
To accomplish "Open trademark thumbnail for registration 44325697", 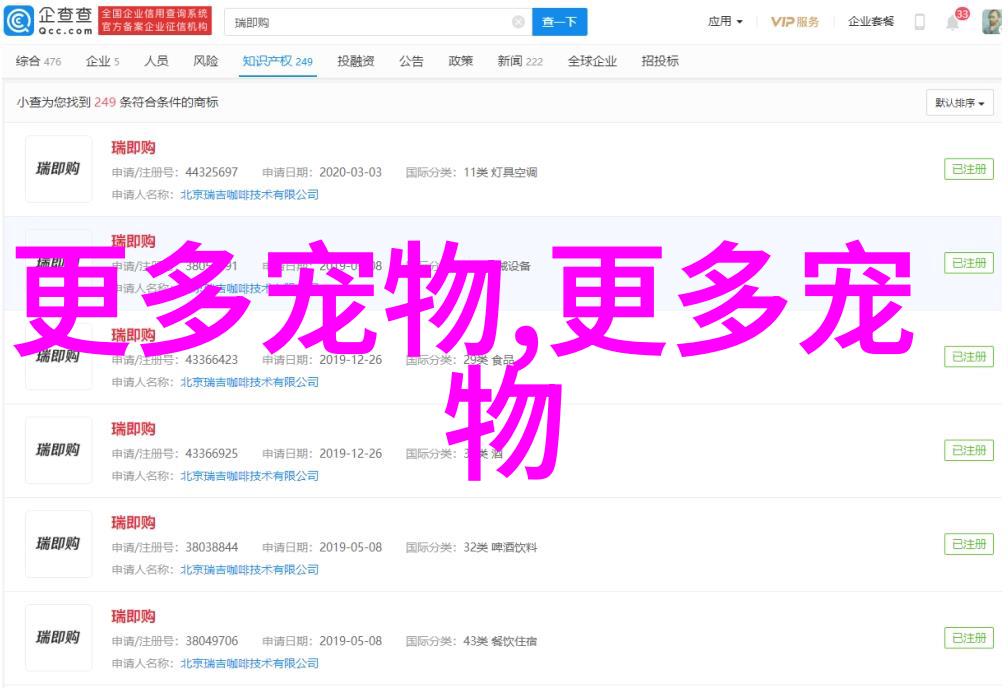I will 58,169.
